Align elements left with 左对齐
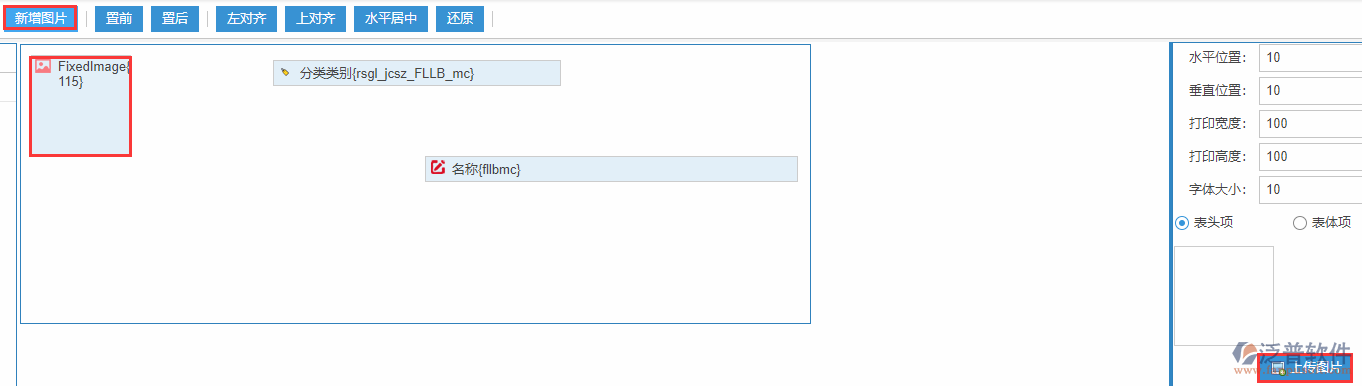 click(246, 19)
